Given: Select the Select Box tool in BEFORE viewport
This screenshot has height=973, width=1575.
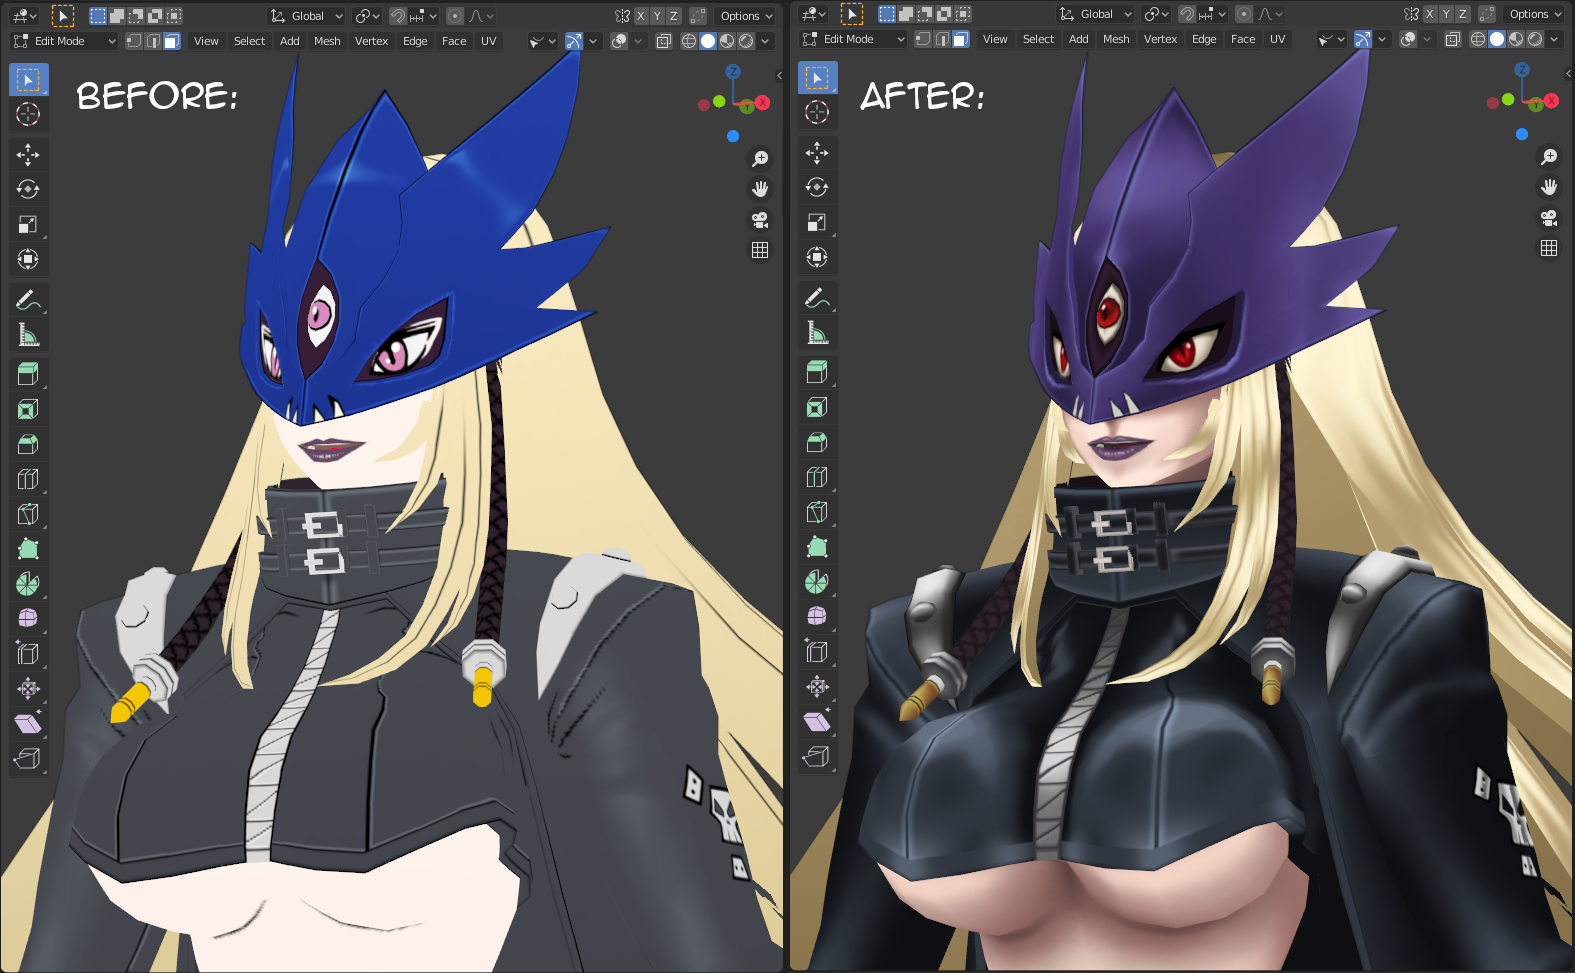Looking at the screenshot, I should tap(28, 79).
